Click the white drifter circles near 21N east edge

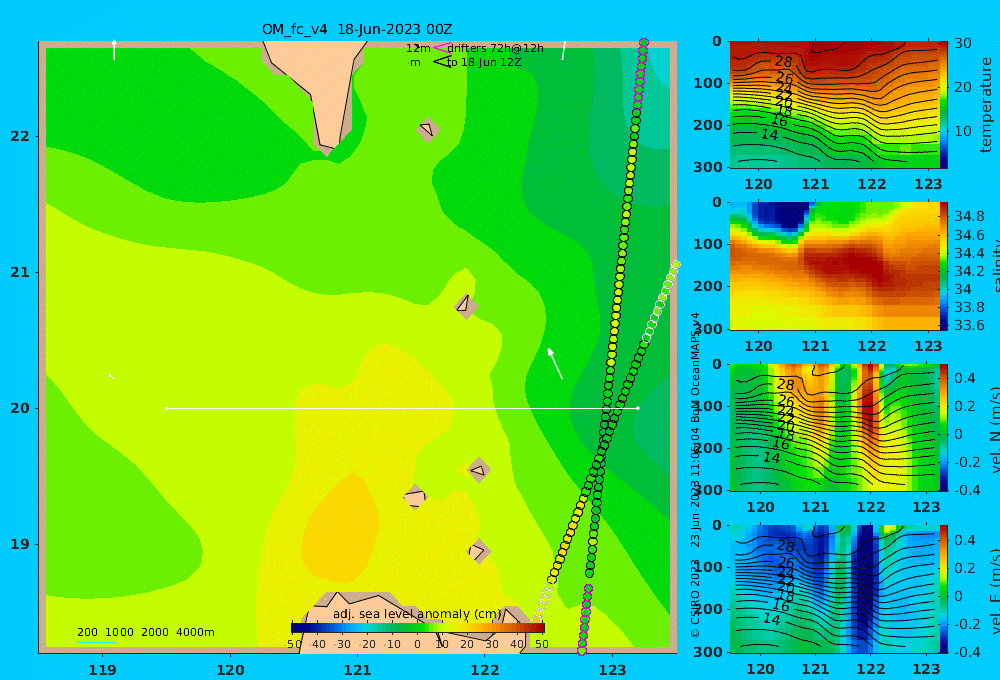(x=662, y=301)
